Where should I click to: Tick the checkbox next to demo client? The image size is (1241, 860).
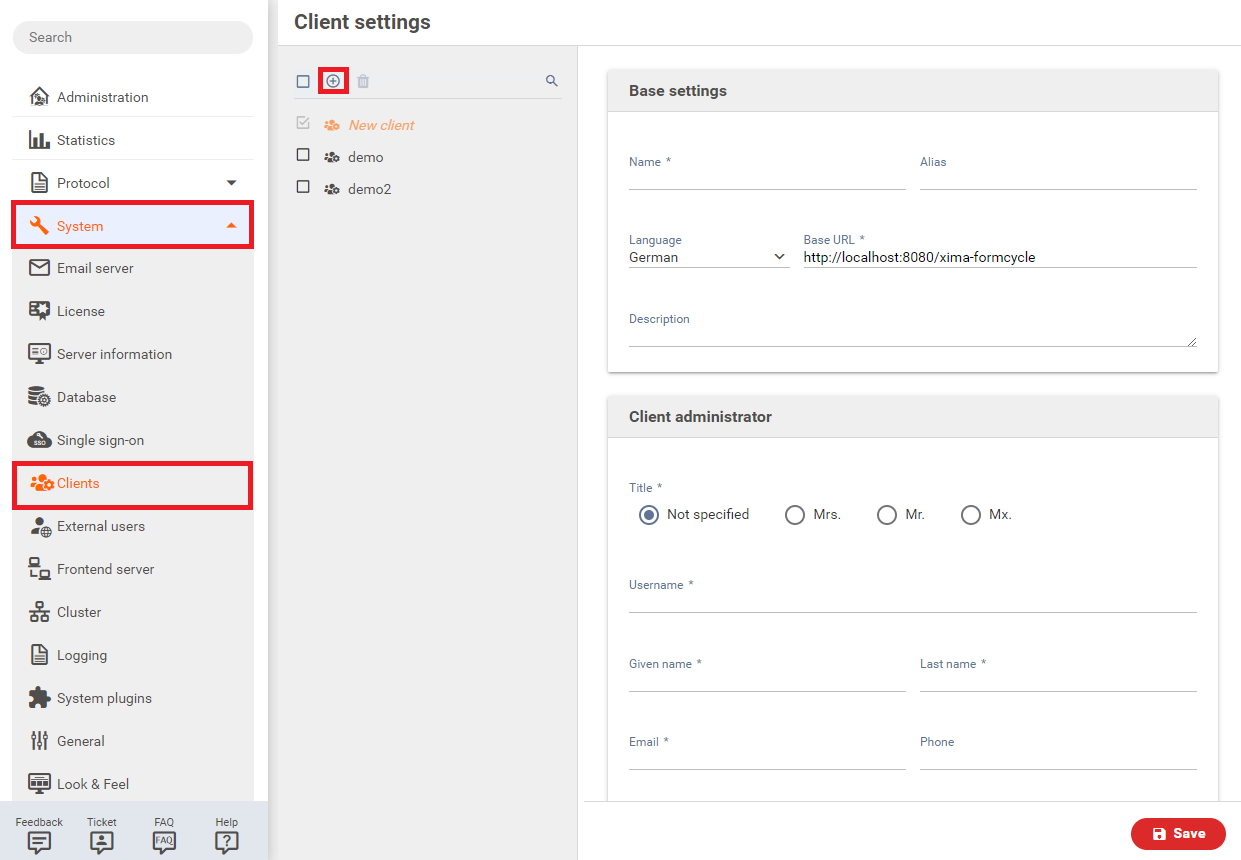coord(303,155)
